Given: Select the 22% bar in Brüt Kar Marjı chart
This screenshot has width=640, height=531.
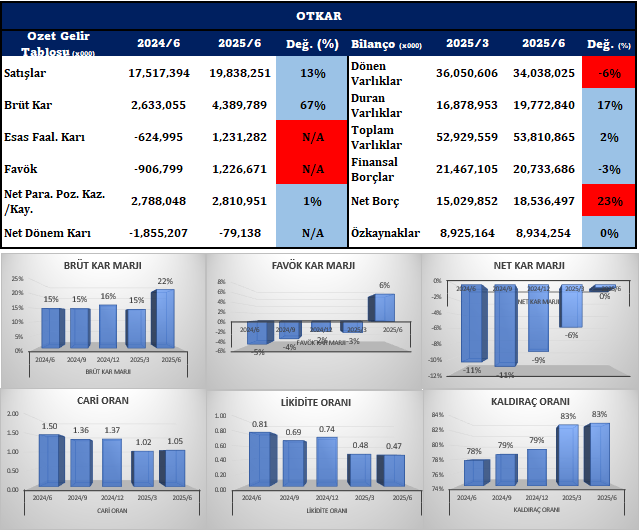Looking at the screenshot, I should pyautogui.click(x=163, y=319).
